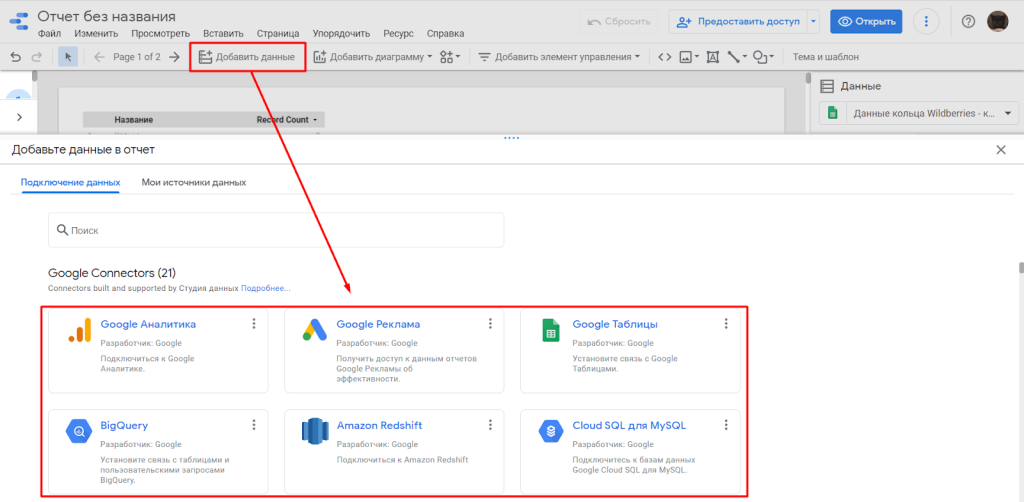Open the user account avatar
1024x502 pixels.
997,21
